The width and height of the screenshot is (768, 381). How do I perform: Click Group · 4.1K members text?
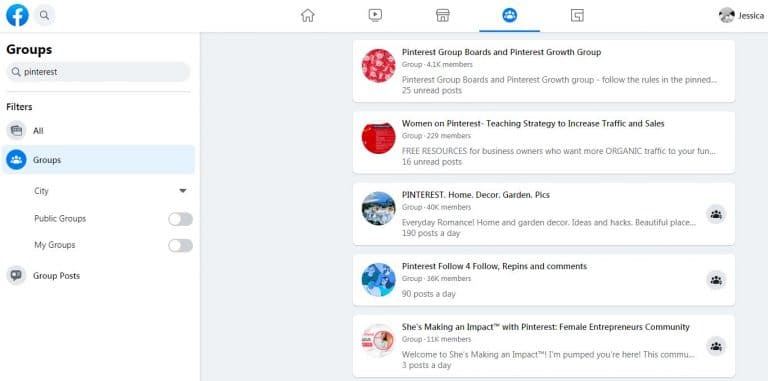(437, 64)
